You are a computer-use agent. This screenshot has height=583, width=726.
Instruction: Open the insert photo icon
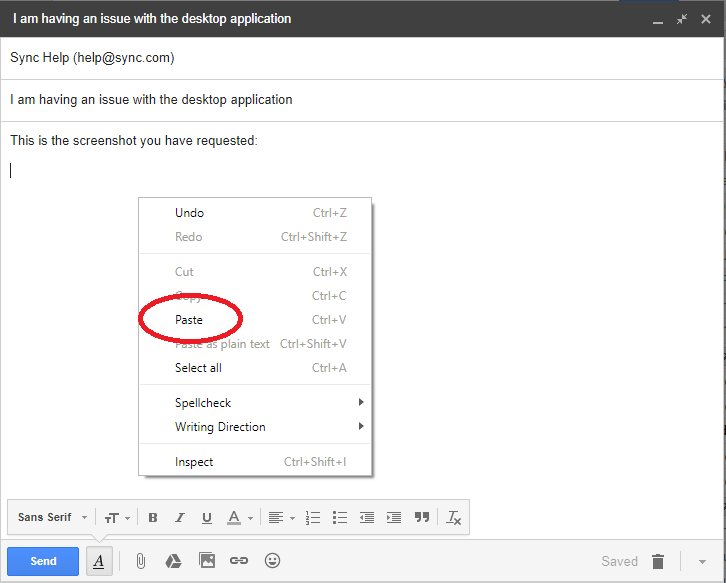(x=207, y=561)
